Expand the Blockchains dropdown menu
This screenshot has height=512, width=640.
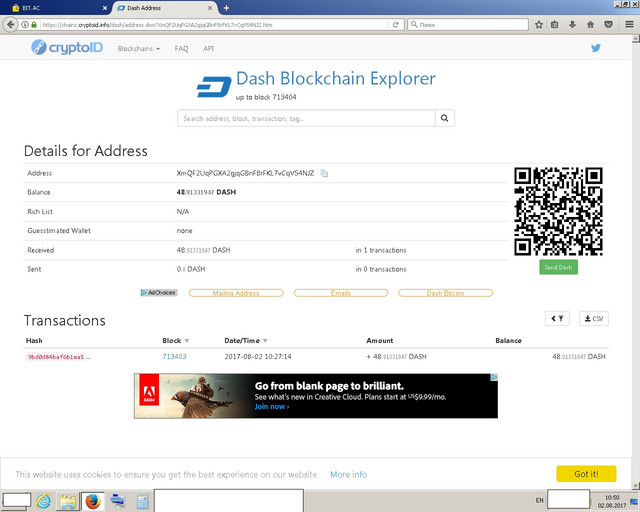click(138, 49)
